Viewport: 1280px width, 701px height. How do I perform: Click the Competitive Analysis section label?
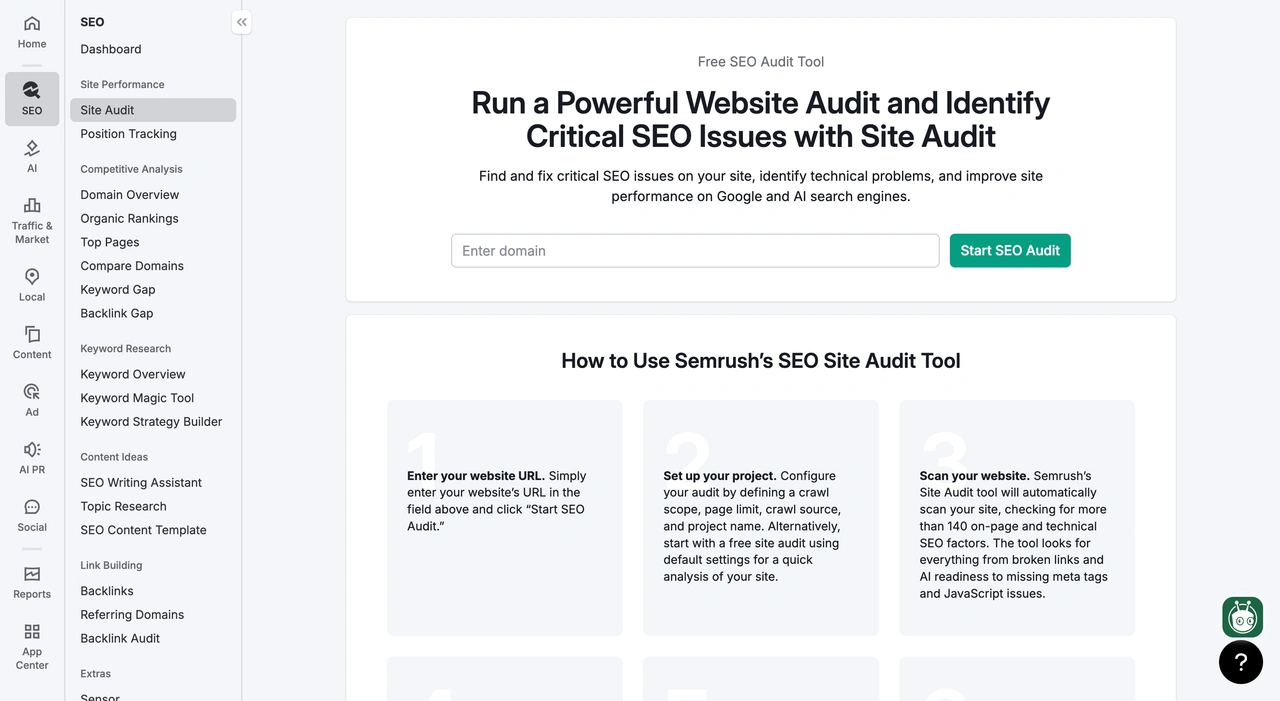pos(131,170)
